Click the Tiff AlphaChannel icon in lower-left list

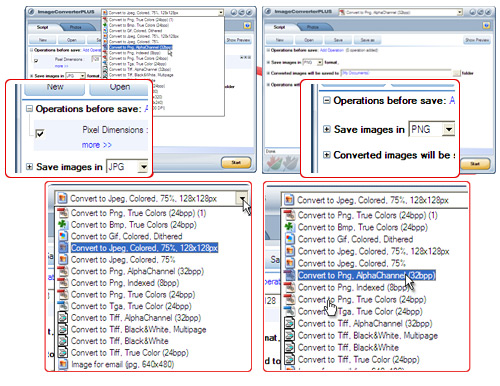pos(63,318)
